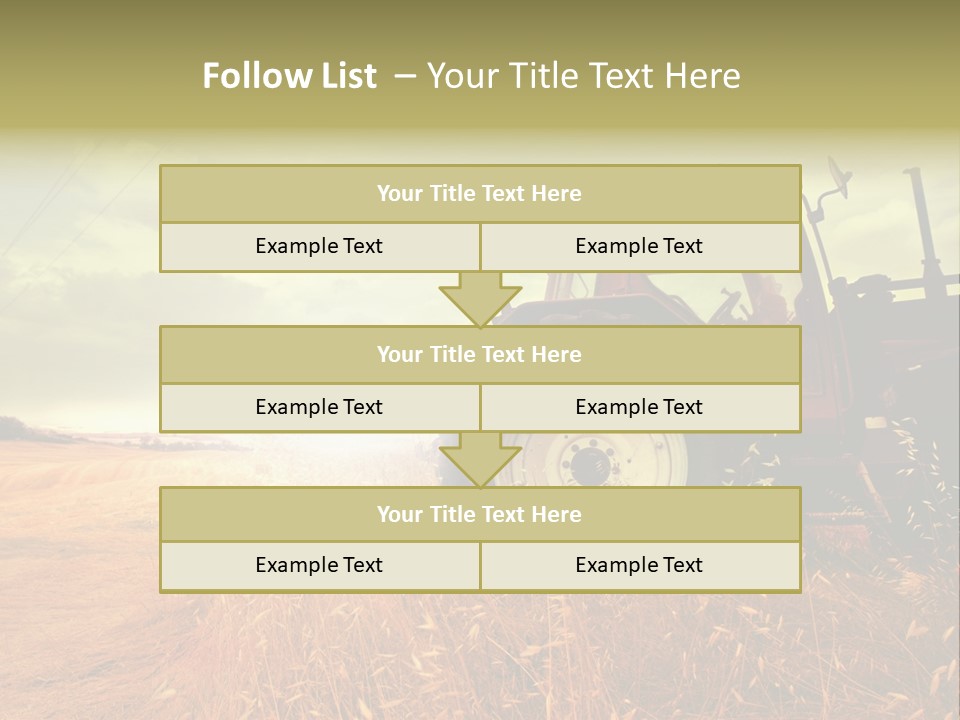This screenshot has height=720, width=960.
Task: Select the bold 'Follow List' heading text
Action: [289, 76]
